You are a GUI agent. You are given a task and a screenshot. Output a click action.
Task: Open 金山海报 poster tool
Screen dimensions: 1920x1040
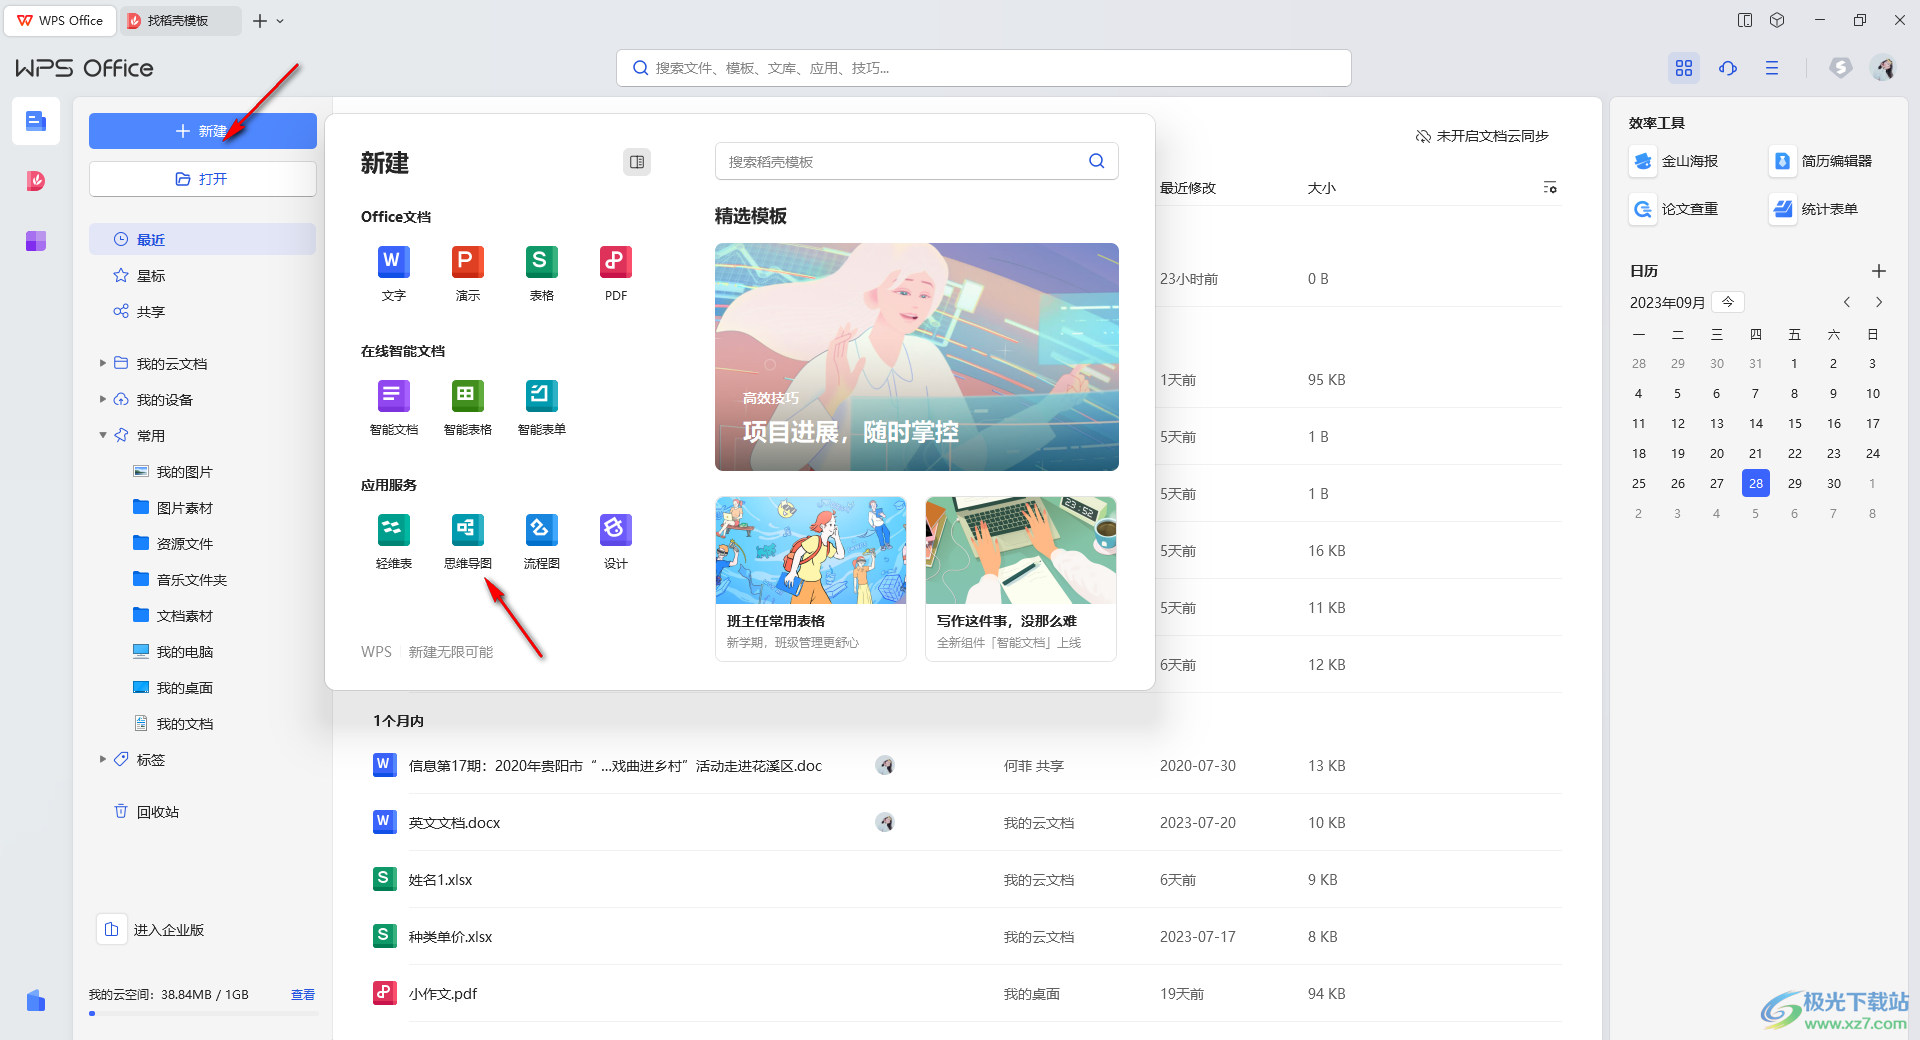1674,161
